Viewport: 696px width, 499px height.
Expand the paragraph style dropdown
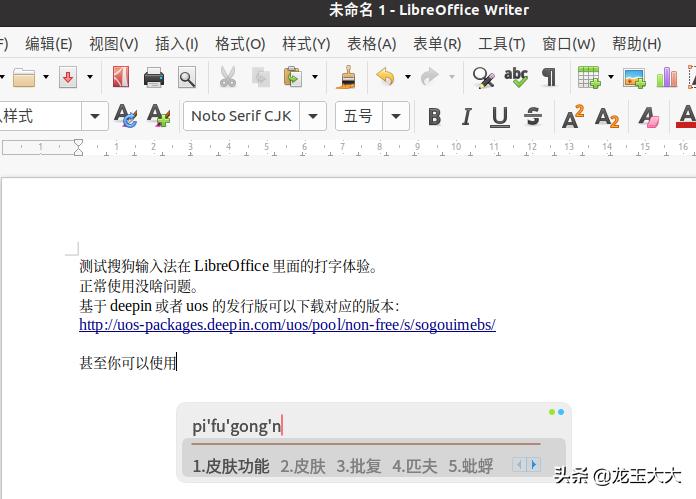[95, 116]
